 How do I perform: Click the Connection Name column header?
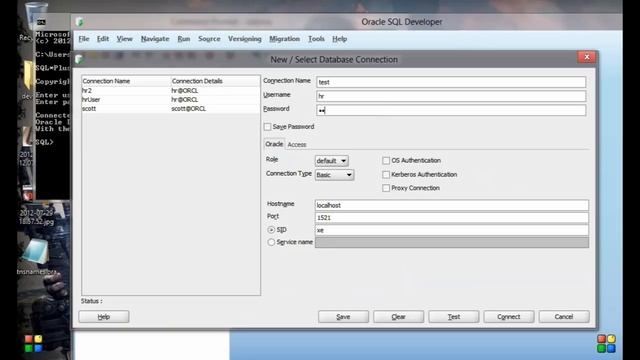(x=126, y=81)
